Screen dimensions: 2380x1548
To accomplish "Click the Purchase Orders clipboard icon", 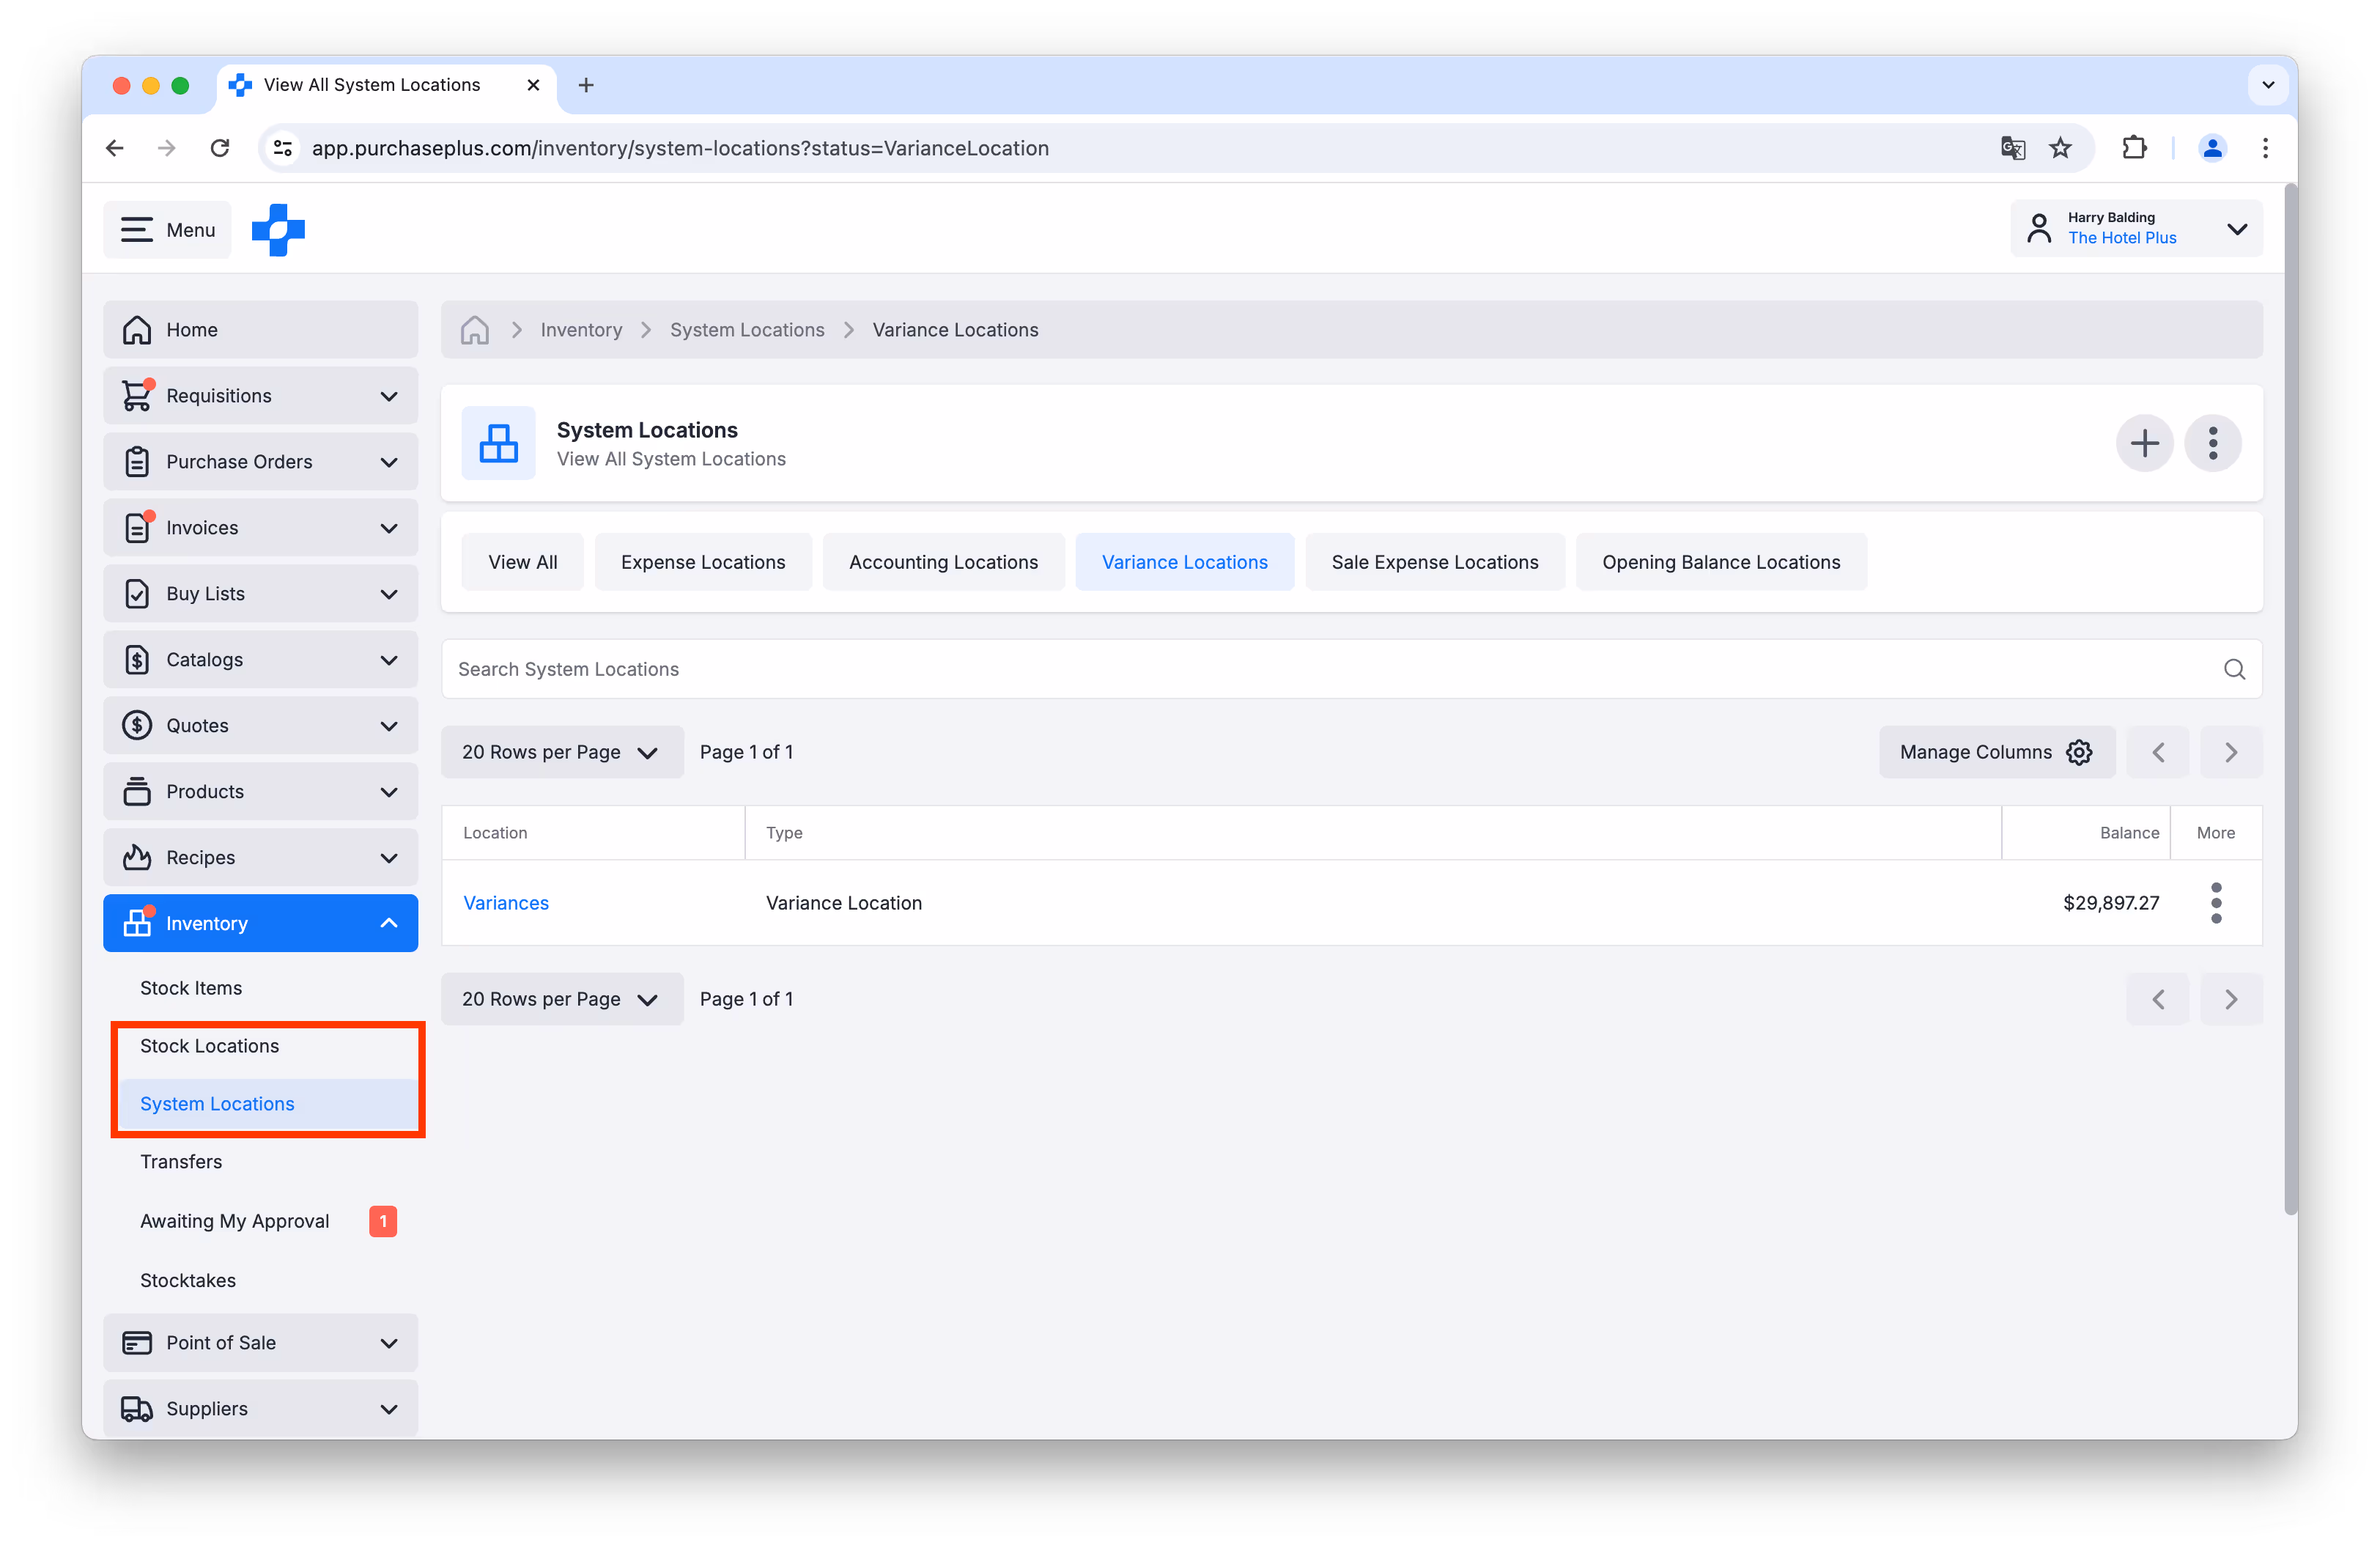I will click(138, 461).
